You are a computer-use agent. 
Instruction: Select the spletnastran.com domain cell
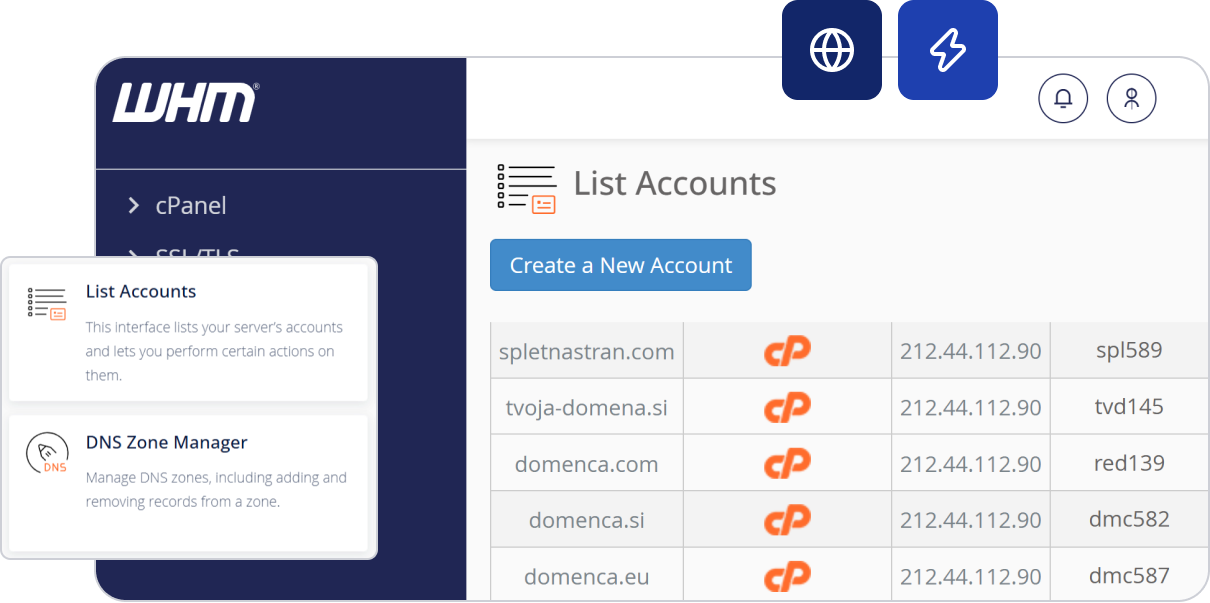(x=587, y=351)
